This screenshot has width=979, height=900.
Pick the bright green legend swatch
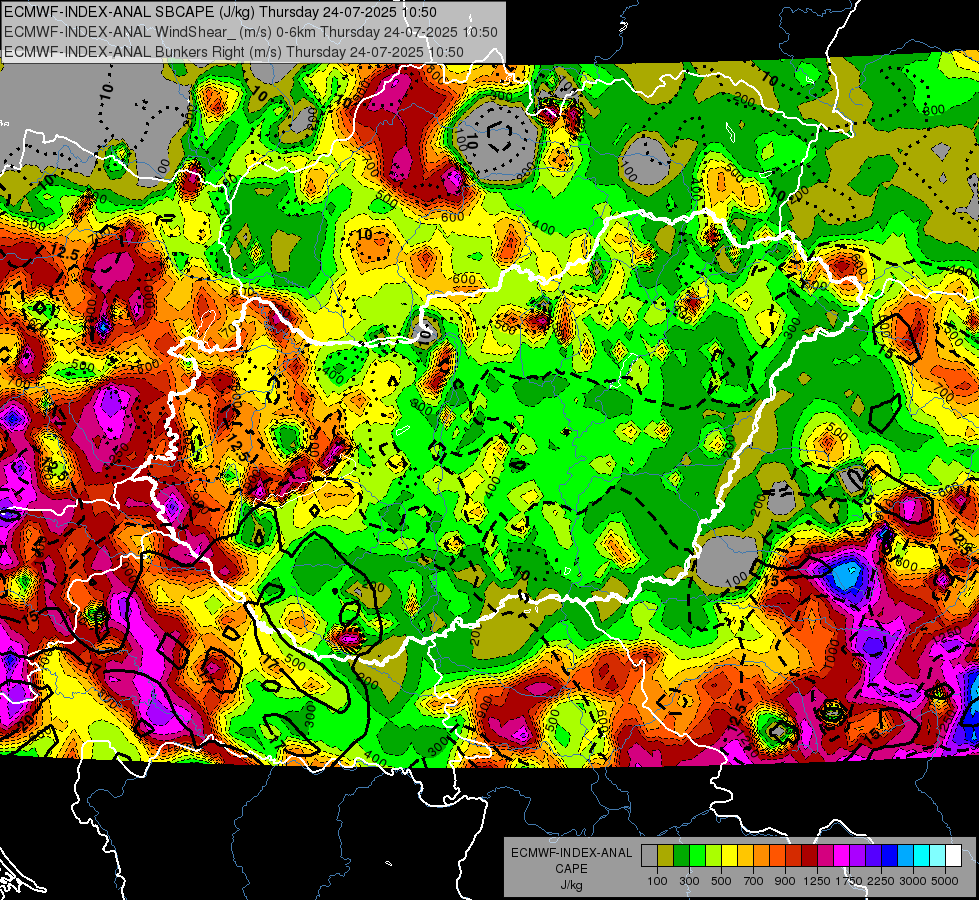tap(697, 856)
